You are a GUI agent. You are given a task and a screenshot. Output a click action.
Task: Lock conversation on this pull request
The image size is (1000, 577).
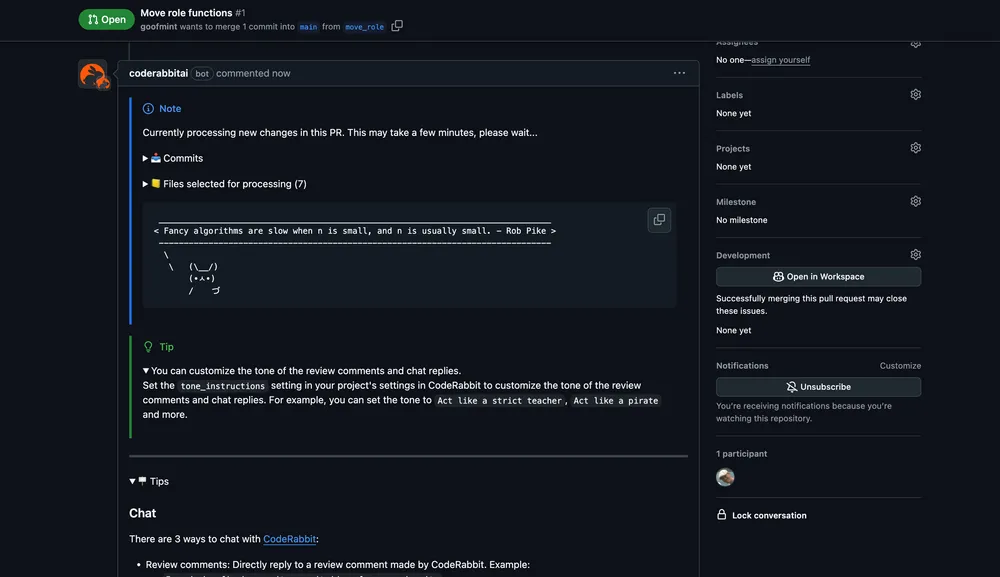click(x=768, y=516)
